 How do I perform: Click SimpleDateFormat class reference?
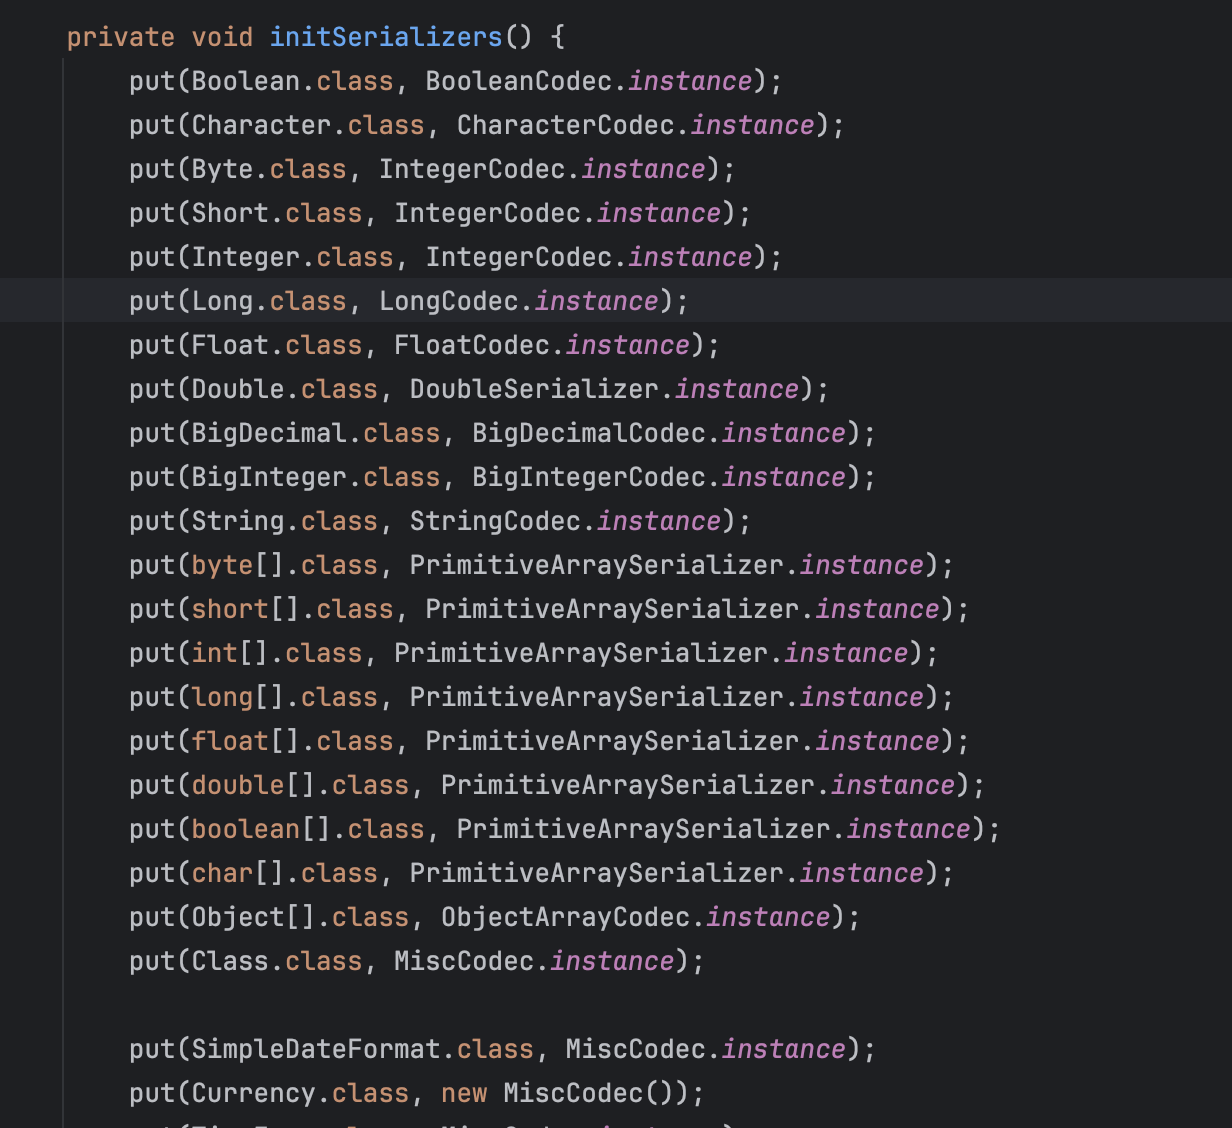pos(315,1050)
